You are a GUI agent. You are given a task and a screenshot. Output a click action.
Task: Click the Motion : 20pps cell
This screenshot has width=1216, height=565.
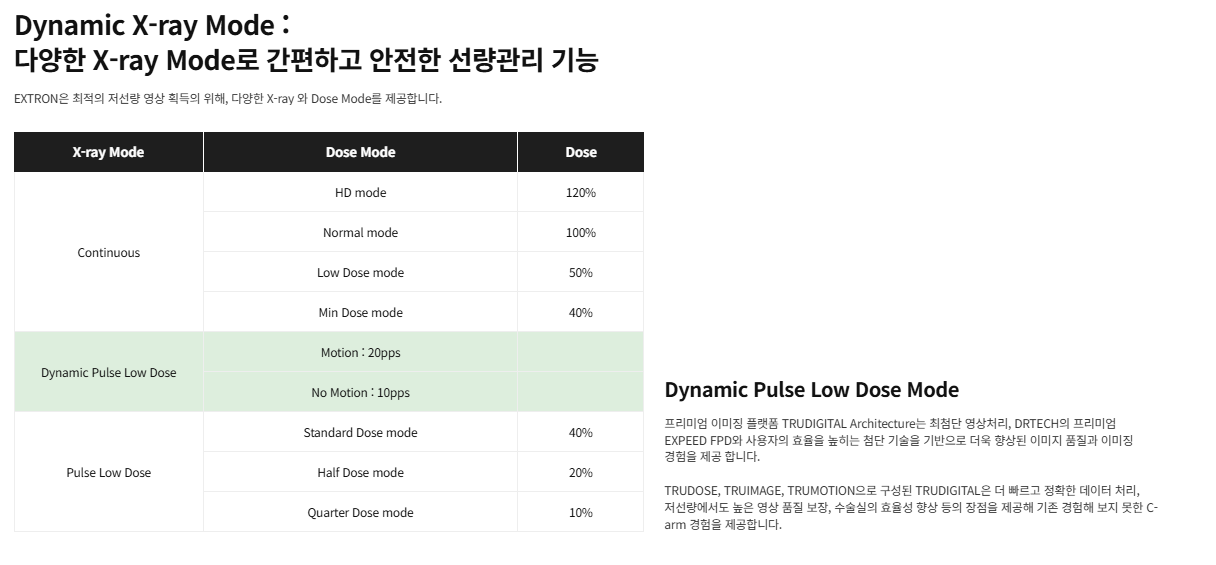click(361, 352)
